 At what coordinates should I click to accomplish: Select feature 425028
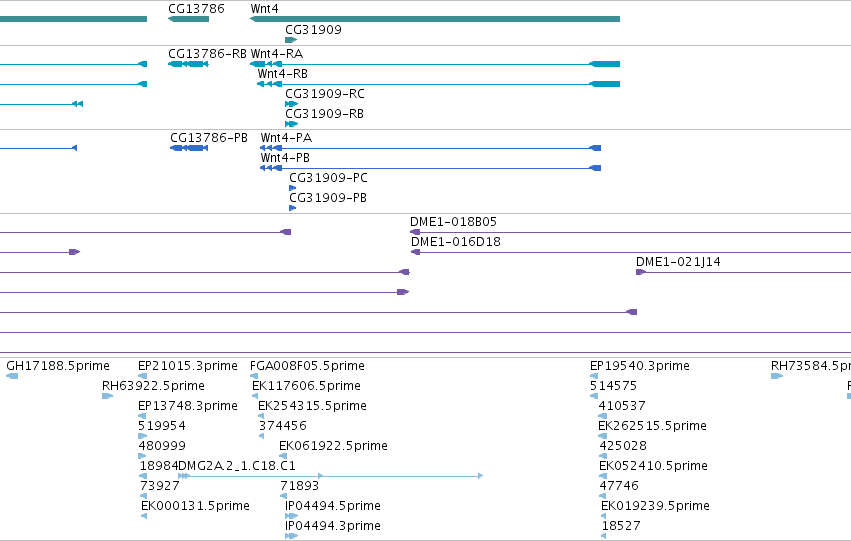(623, 447)
